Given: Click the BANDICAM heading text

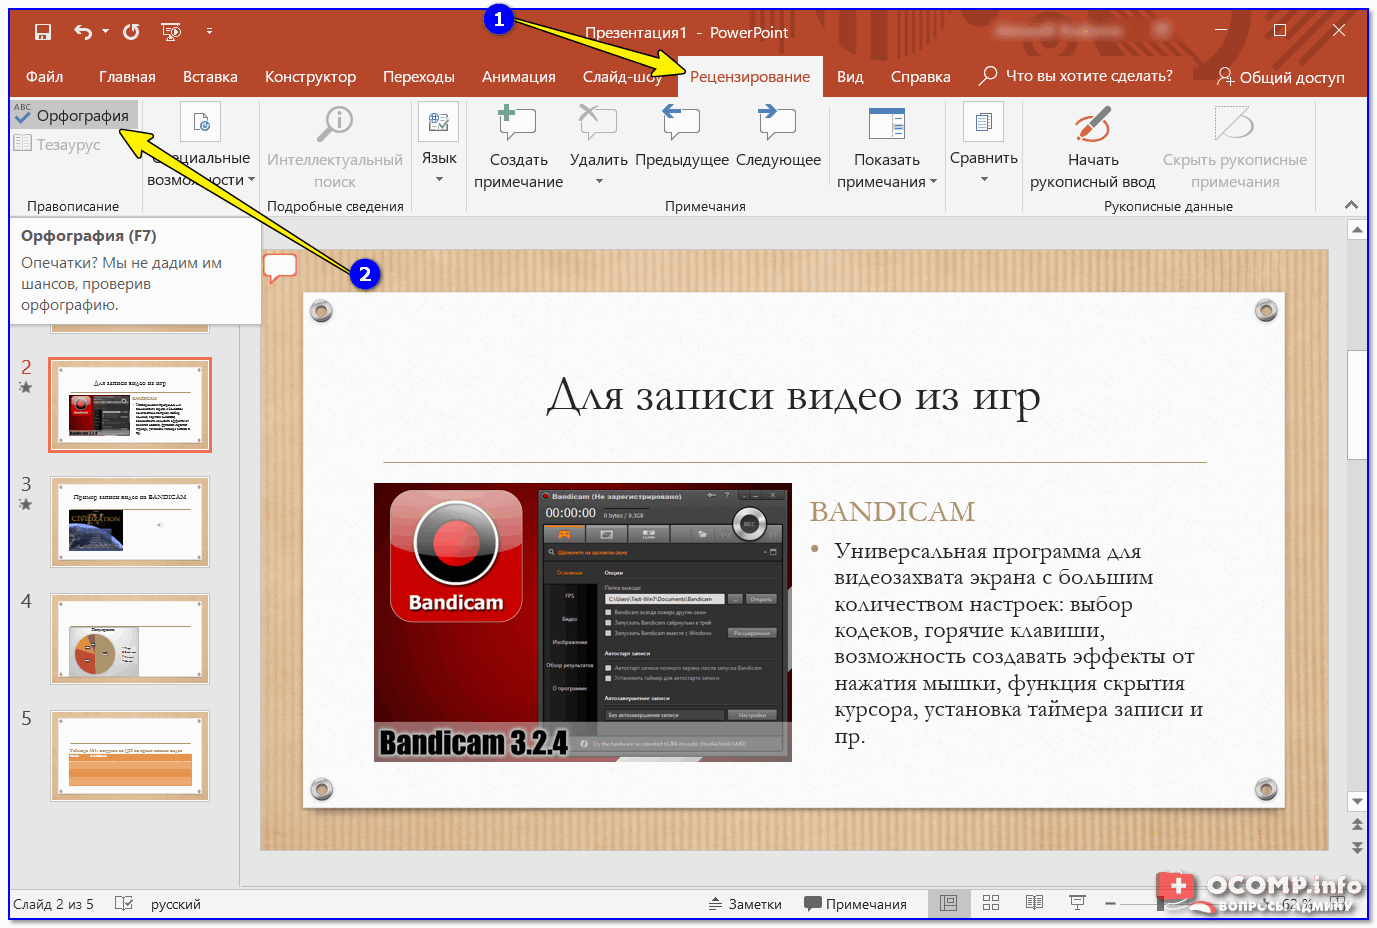Looking at the screenshot, I should pyautogui.click(x=892, y=512).
